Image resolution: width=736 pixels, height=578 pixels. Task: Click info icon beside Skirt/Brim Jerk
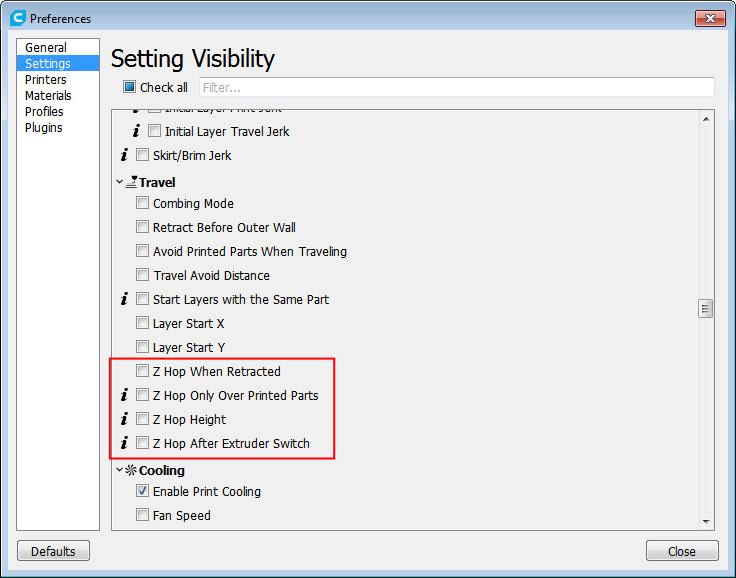(123, 155)
